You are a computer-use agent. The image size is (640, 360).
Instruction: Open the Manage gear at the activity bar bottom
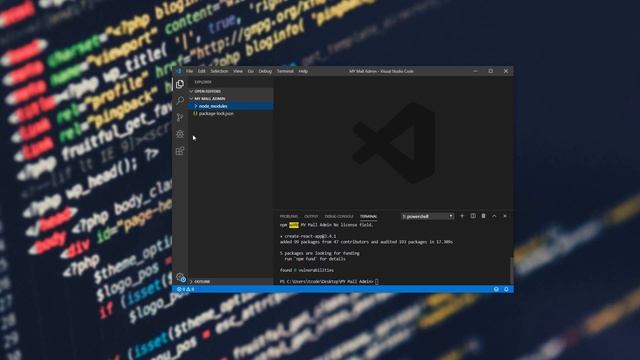[x=181, y=278]
